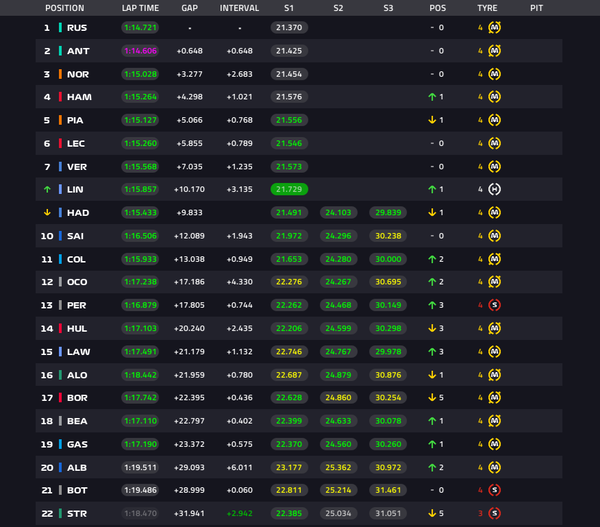
Task: Click the soft tyre icon for BOT
Action: [x=494, y=490]
